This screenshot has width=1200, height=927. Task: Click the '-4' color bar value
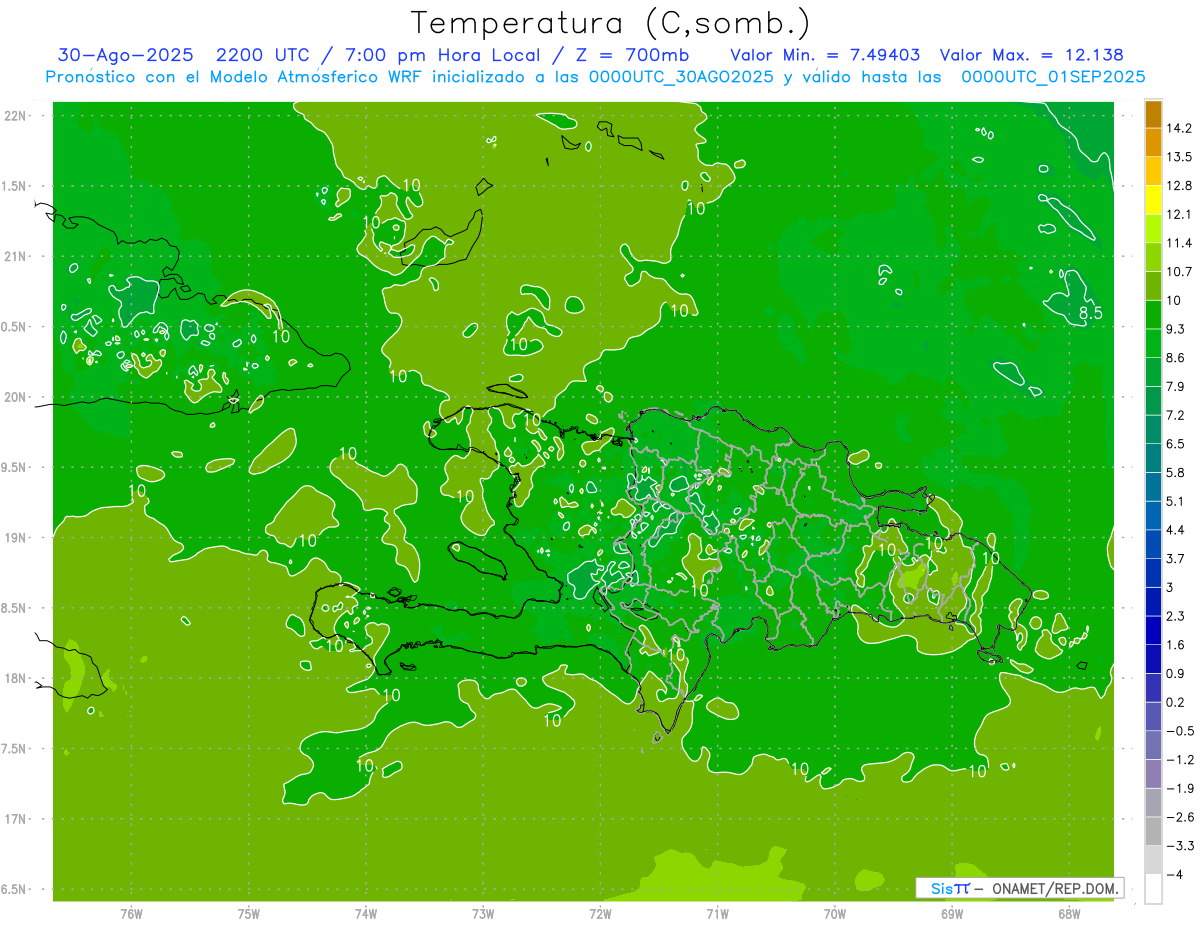click(x=1176, y=874)
